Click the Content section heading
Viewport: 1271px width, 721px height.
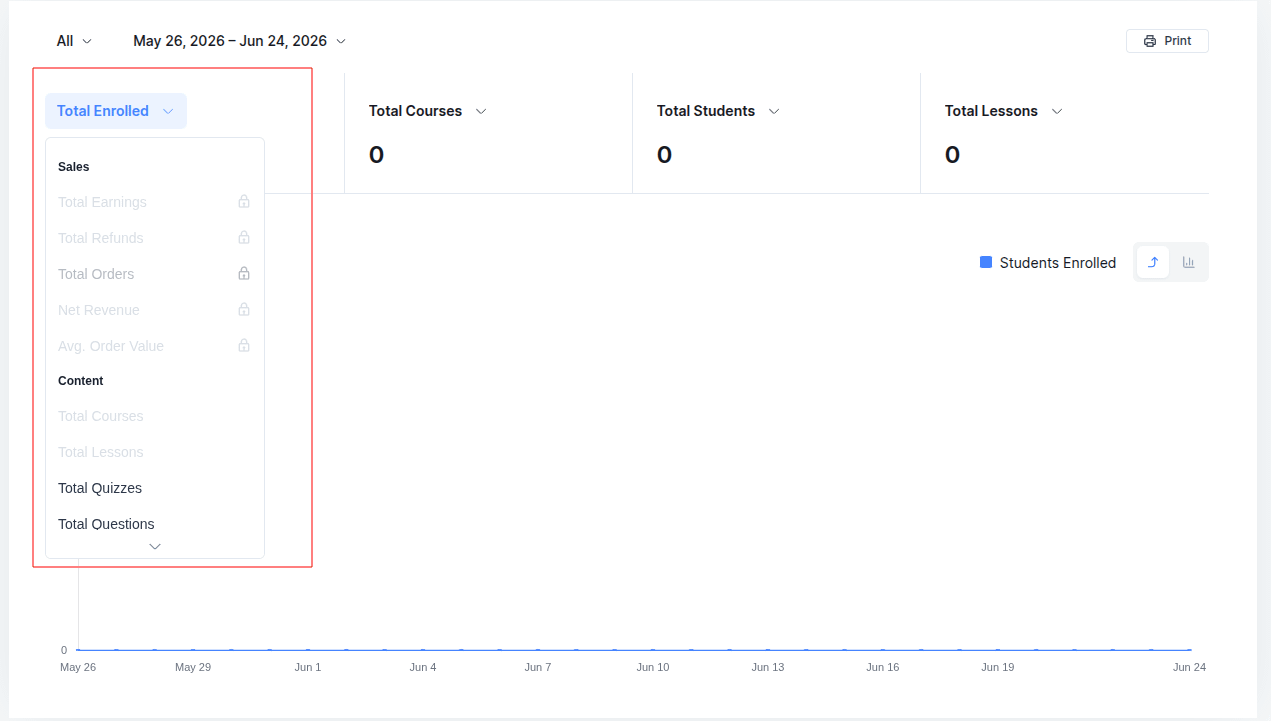coord(81,381)
